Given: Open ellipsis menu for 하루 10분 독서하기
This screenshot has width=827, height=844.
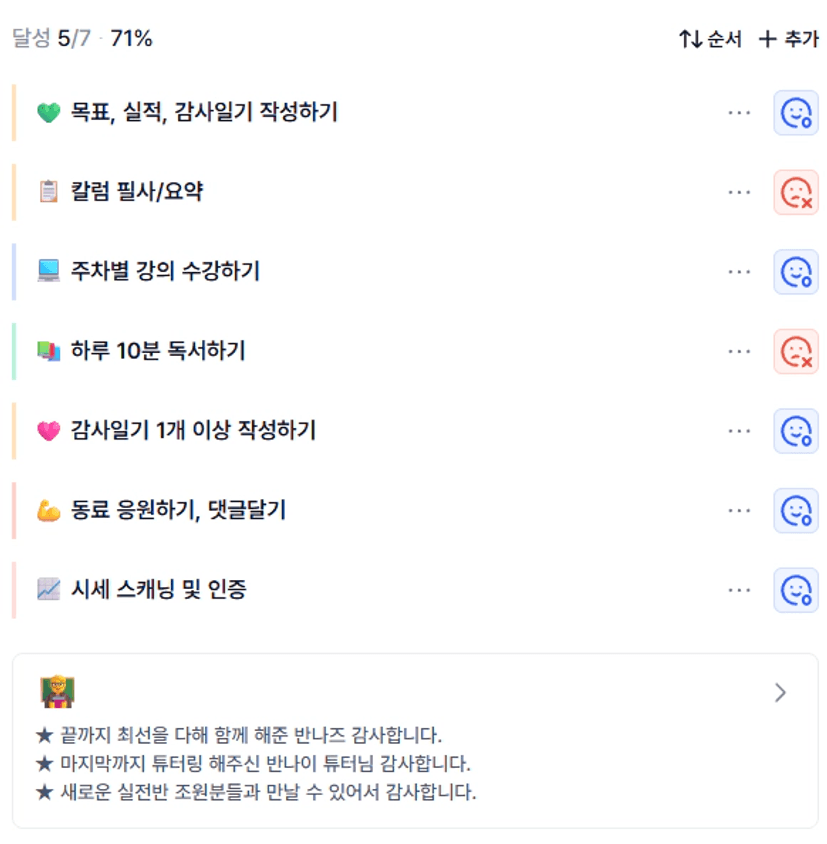Looking at the screenshot, I should pyautogui.click(x=739, y=351).
